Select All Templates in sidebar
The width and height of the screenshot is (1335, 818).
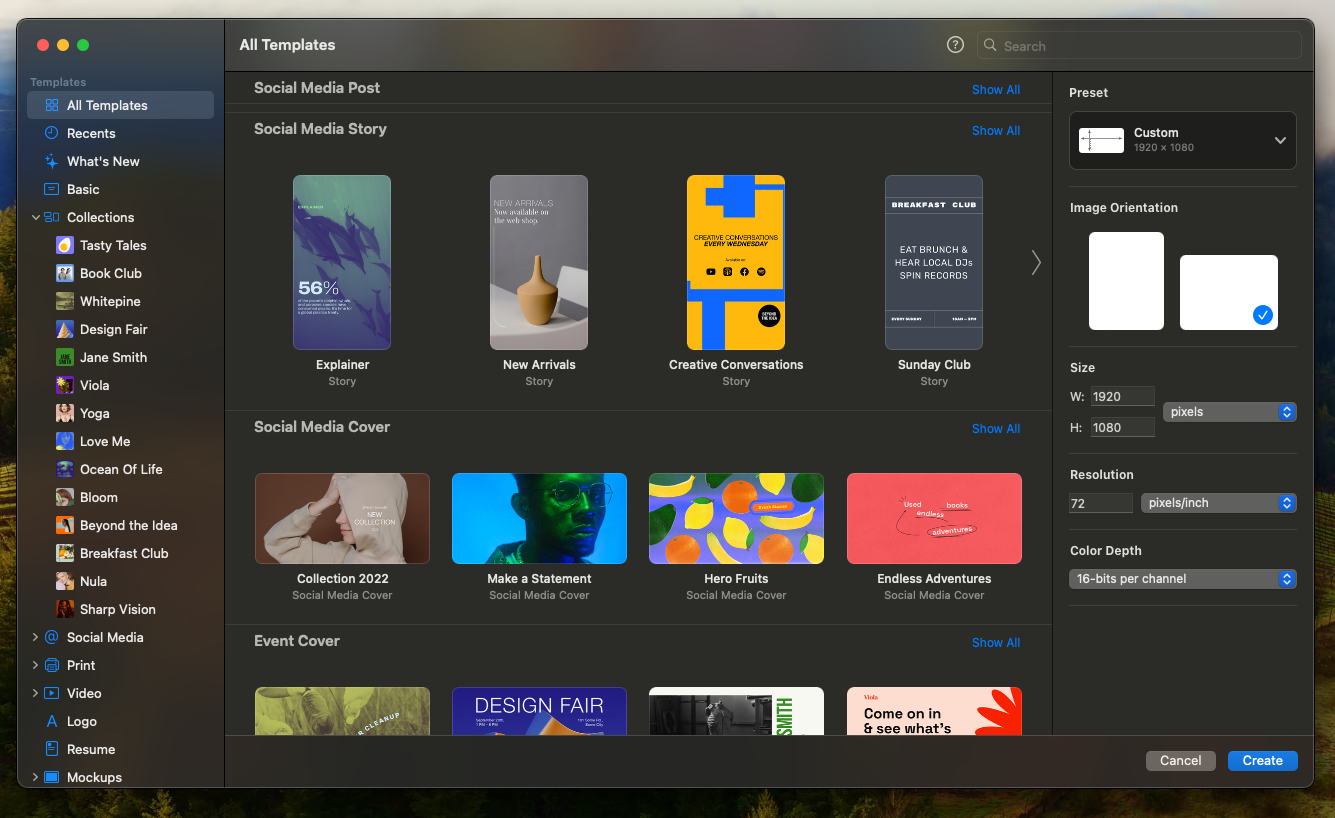tap(107, 105)
